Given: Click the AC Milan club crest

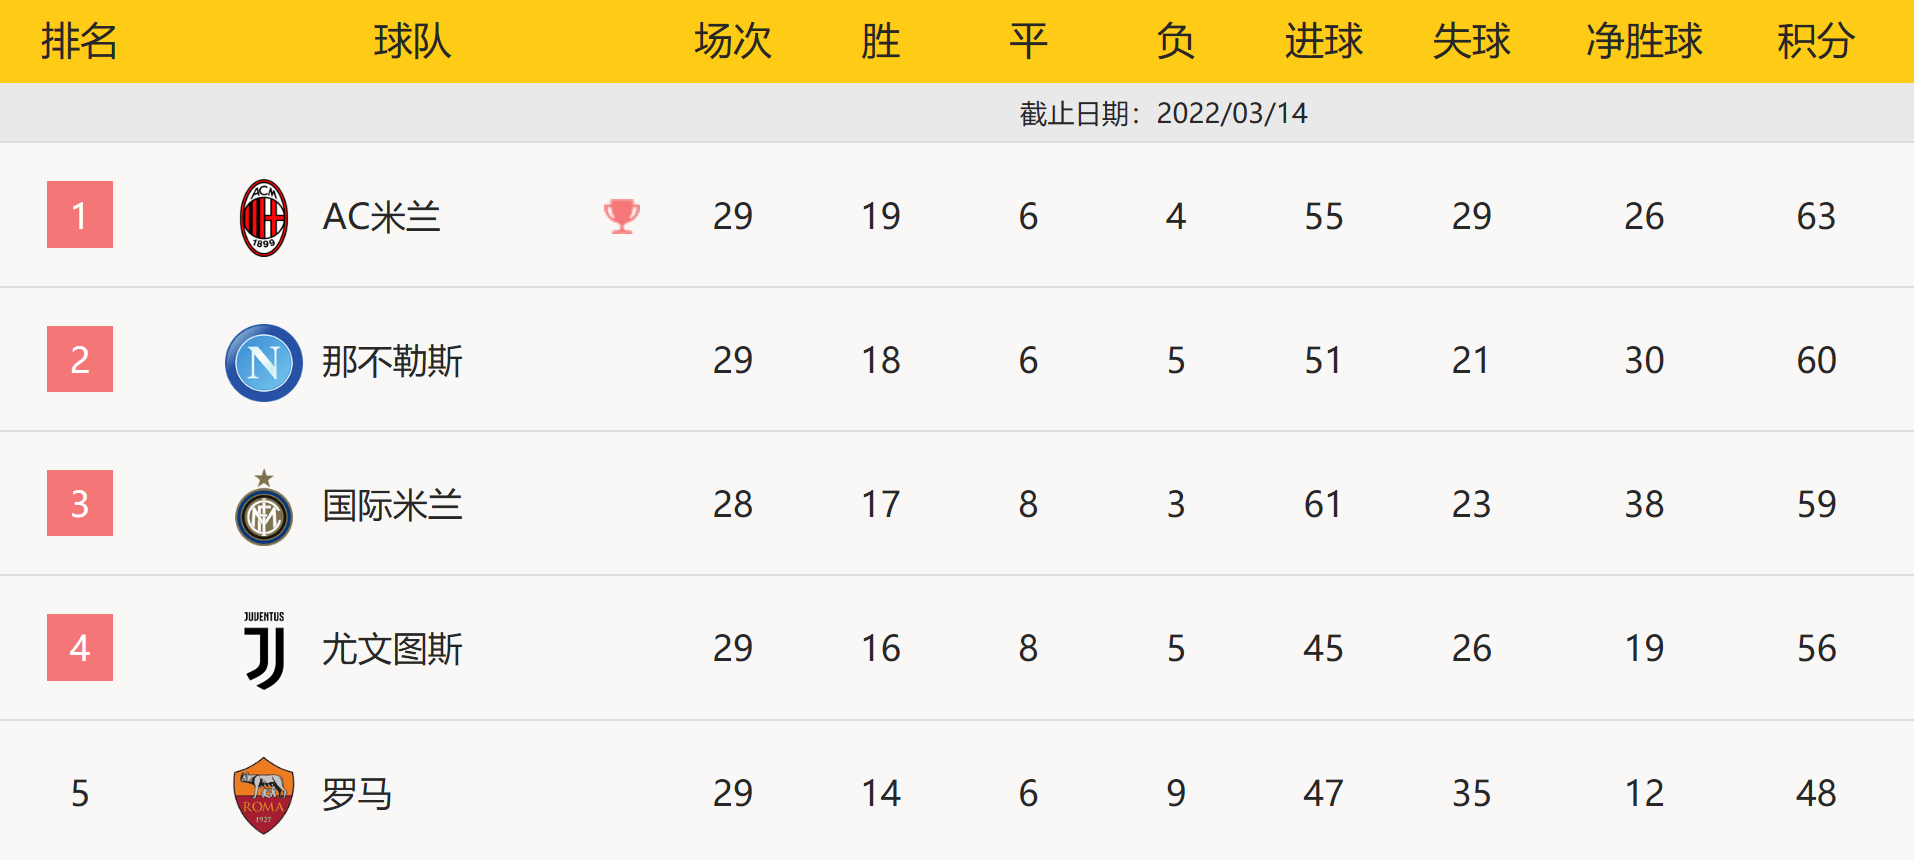Looking at the screenshot, I should pyautogui.click(x=264, y=217).
